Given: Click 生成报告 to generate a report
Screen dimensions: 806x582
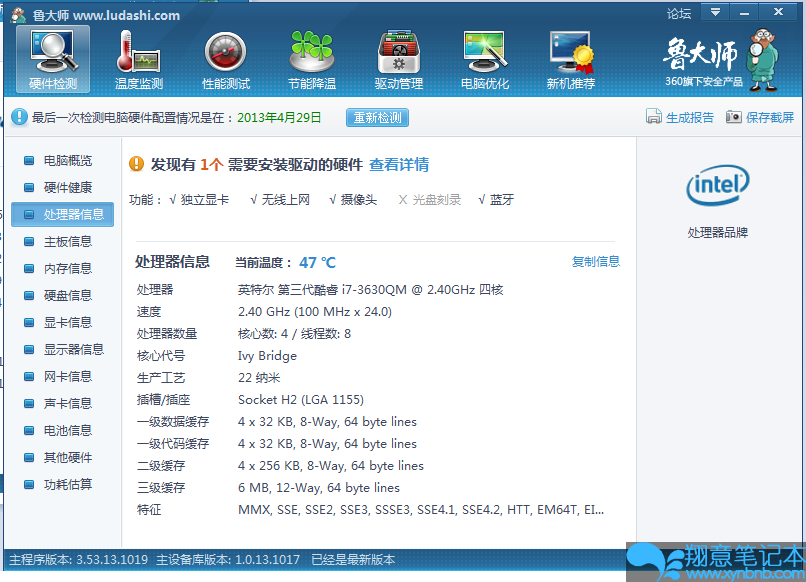Looking at the screenshot, I should pos(690,118).
